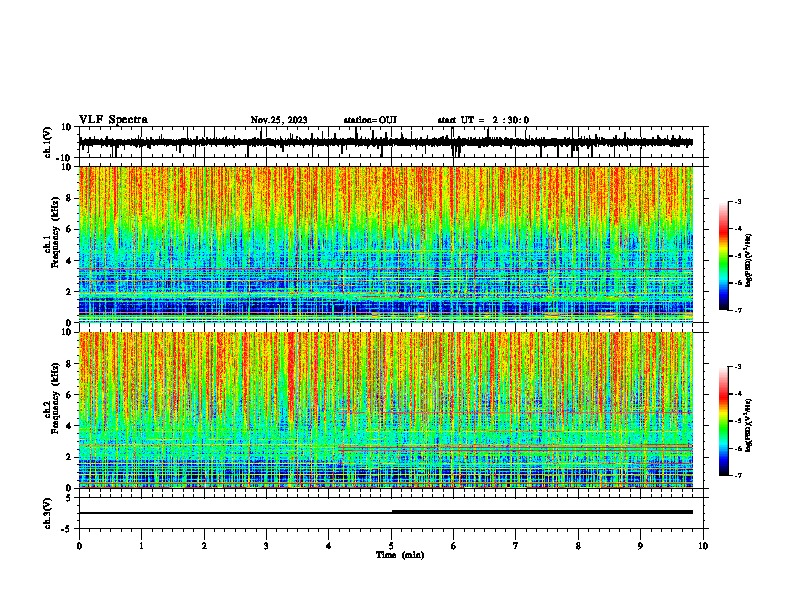792x612 pixels.
Task: Click the ch.3 voltage trace line
Action: pyautogui.click(x=385, y=512)
